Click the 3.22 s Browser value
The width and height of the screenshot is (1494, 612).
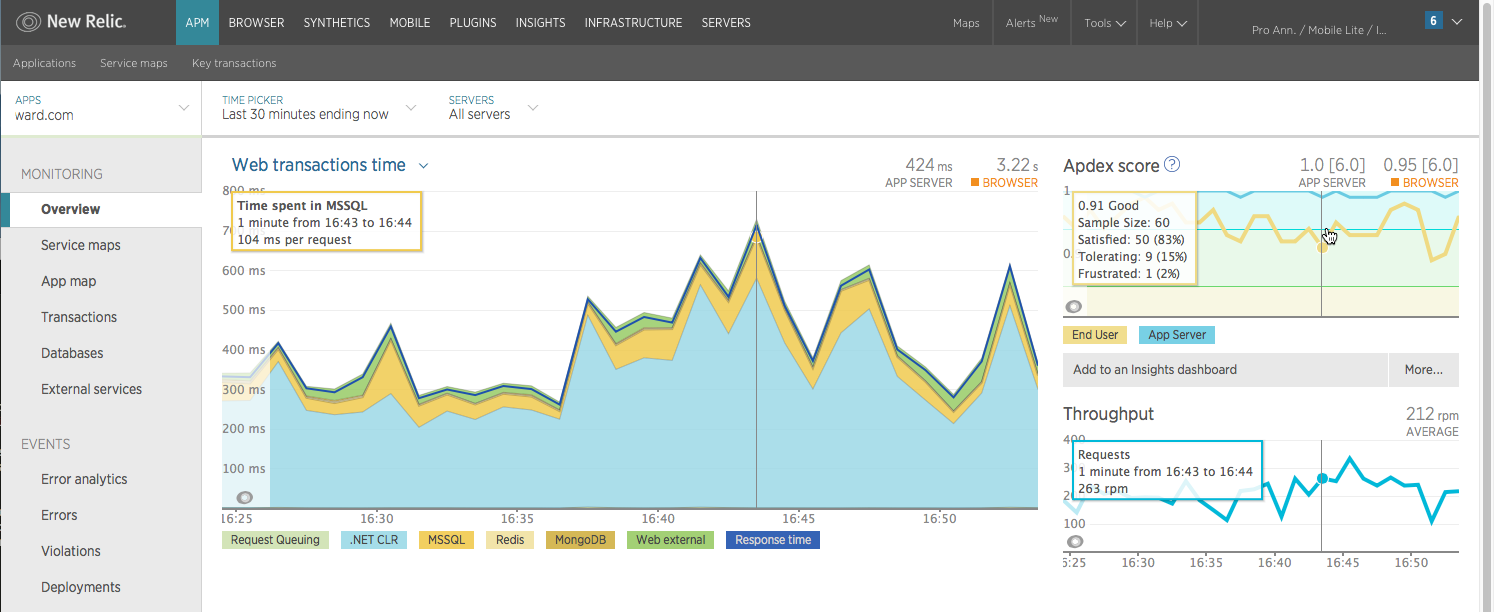pyautogui.click(x=1017, y=165)
